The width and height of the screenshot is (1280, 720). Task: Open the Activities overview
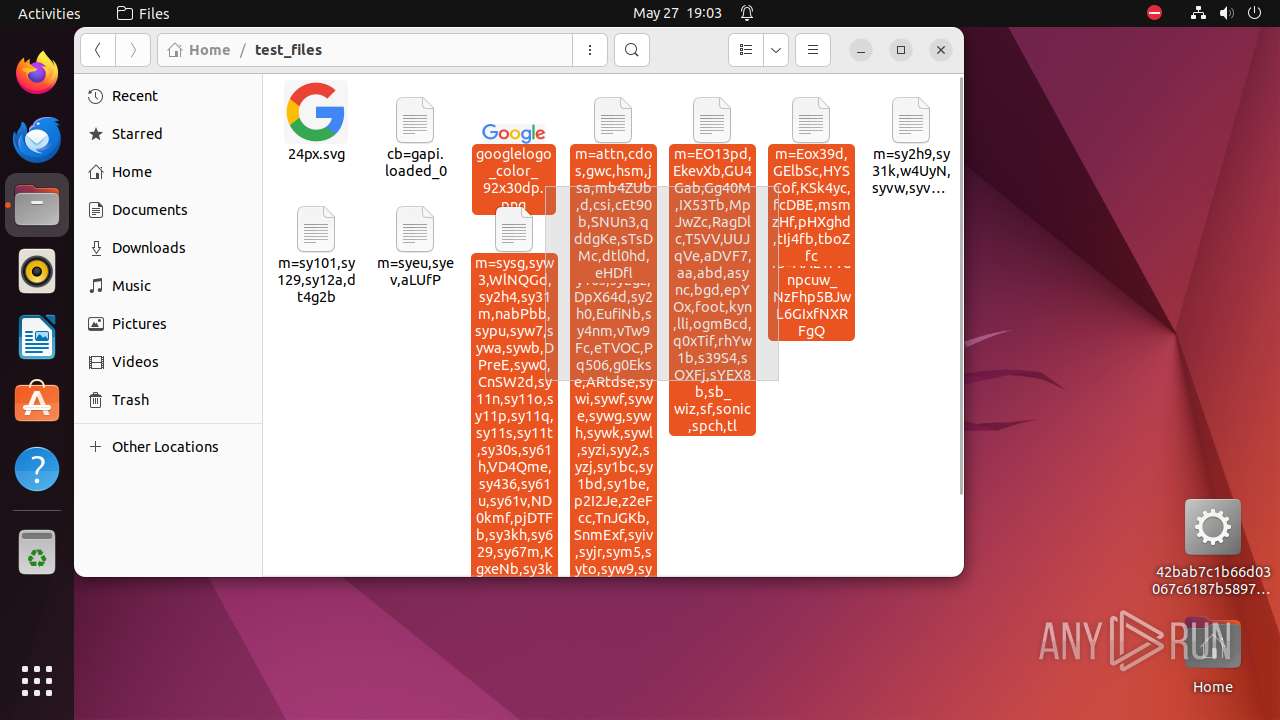click(49, 13)
